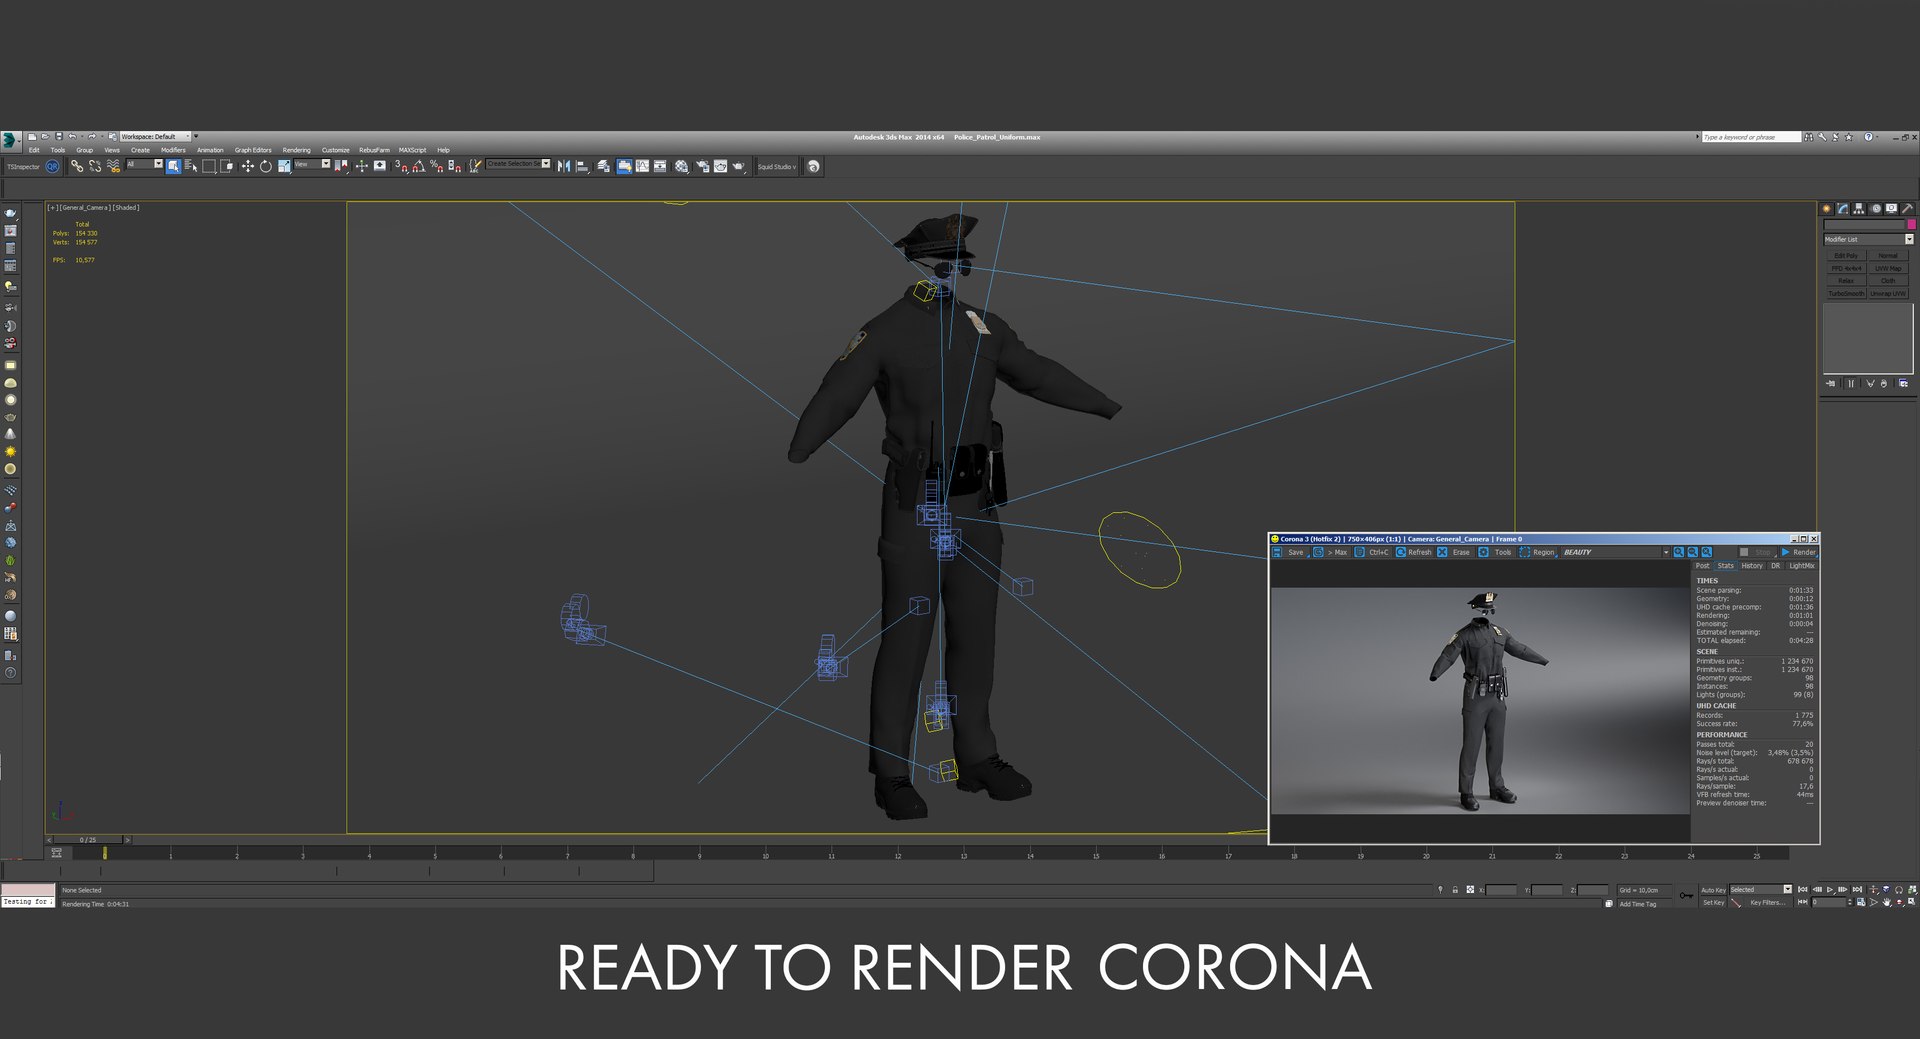Screen dimensions: 1920x1039
Task: Open the MAXScript menu
Action: coord(412,150)
